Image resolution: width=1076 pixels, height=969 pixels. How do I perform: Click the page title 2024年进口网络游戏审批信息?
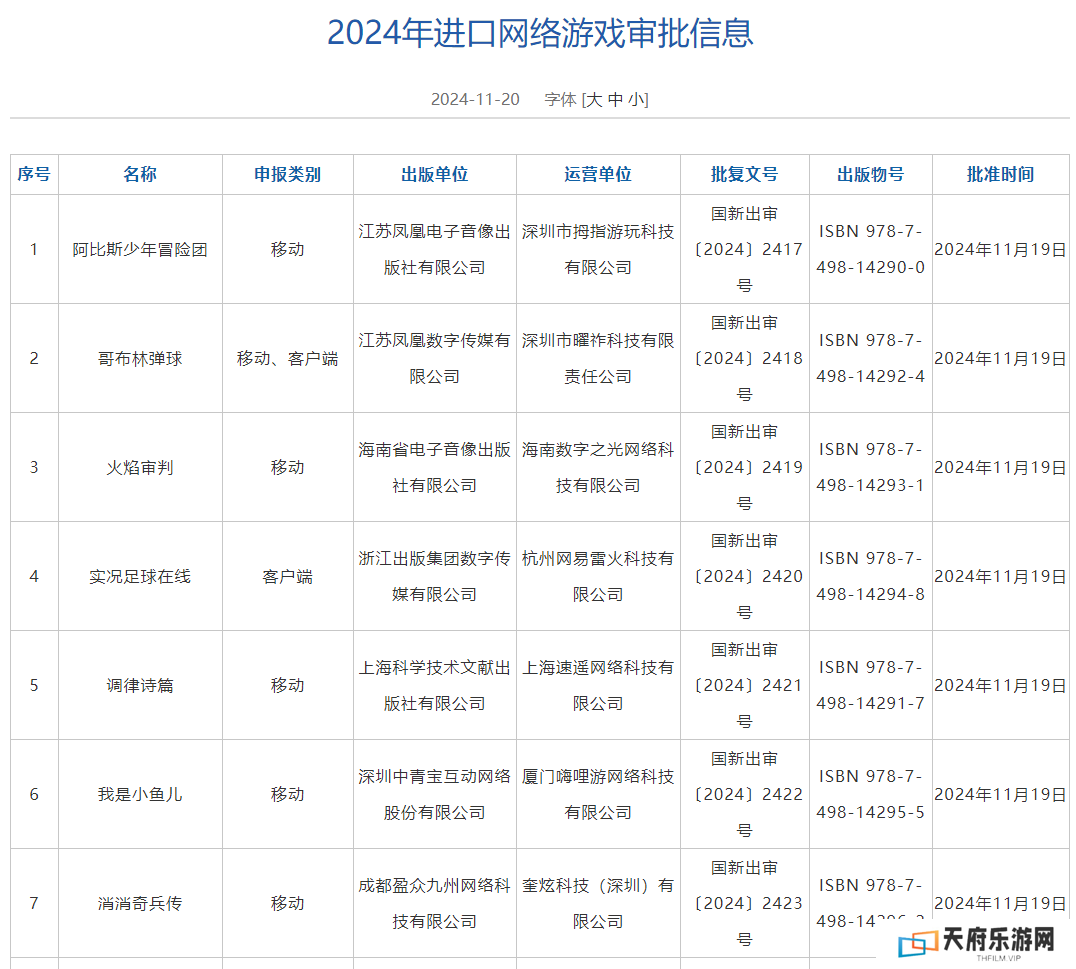(x=539, y=33)
